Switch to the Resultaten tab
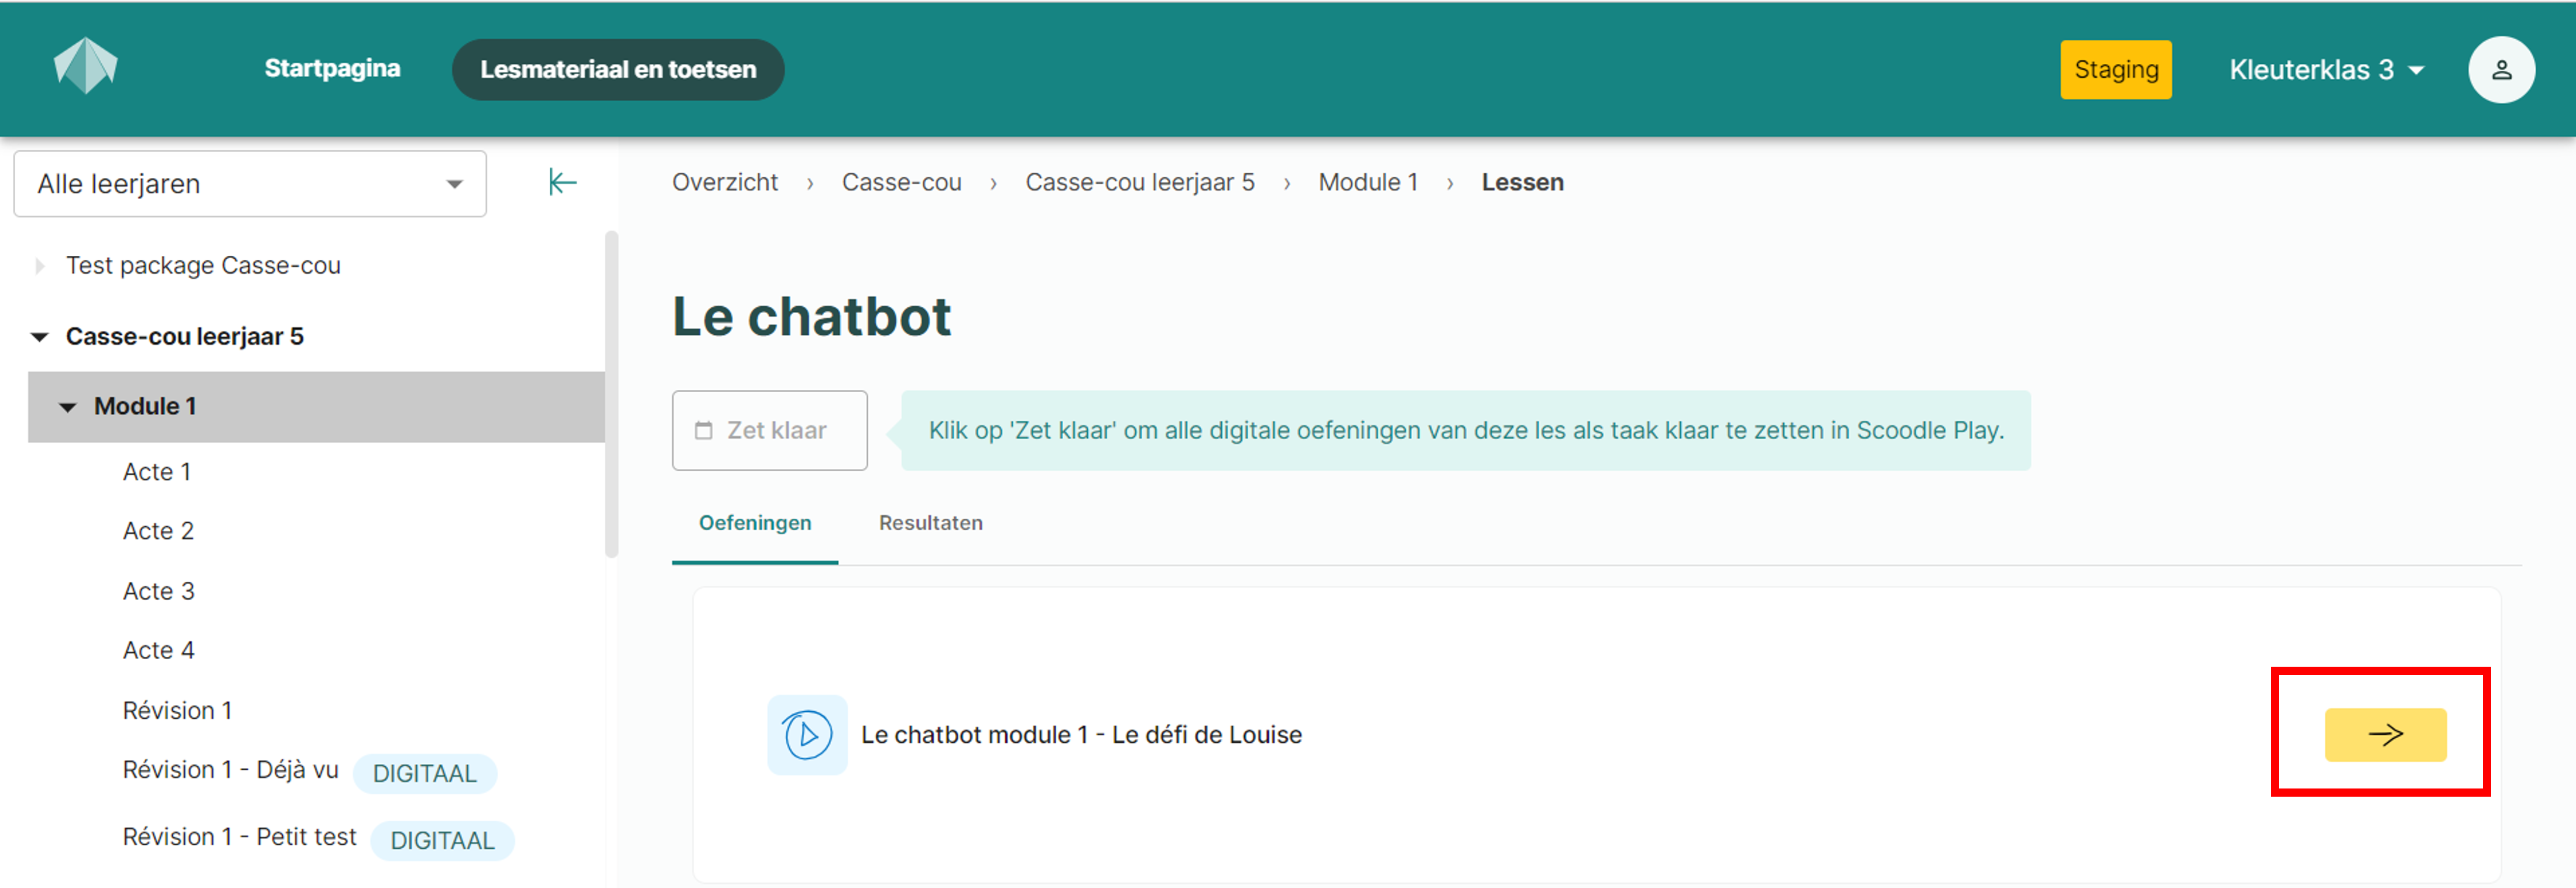This screenshot has height=888, width=2576. pos(930,522)
